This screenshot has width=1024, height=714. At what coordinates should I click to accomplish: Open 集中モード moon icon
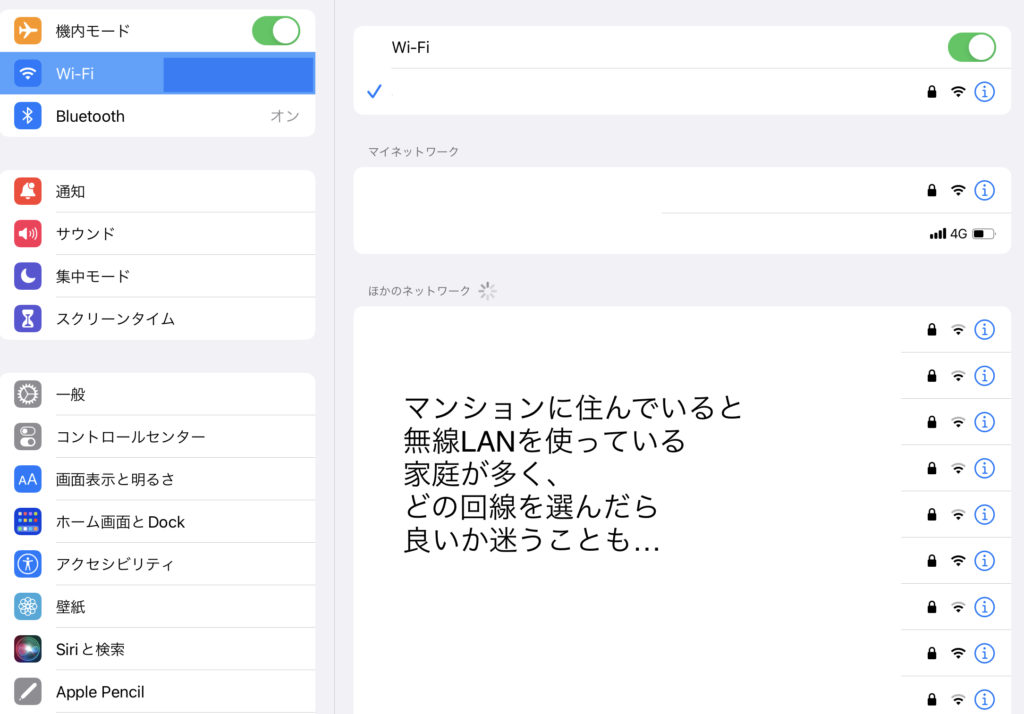[x=28, y=276]
